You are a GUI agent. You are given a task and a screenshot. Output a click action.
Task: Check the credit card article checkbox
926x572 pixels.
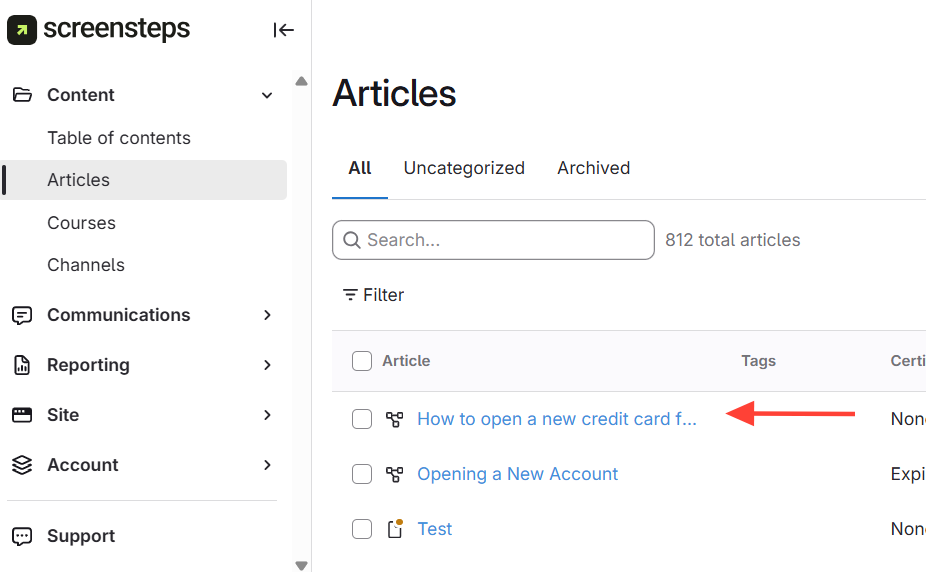pyautogui.click(x=362, y=419)
